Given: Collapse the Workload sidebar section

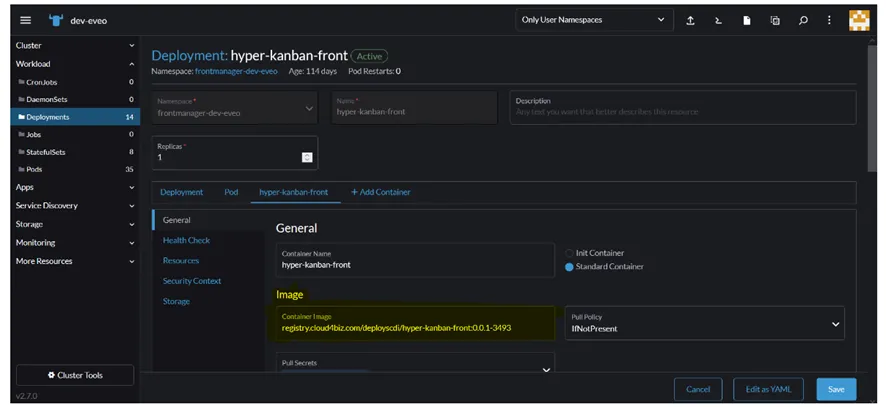Looking at the screenshot, I should [75, 64].
